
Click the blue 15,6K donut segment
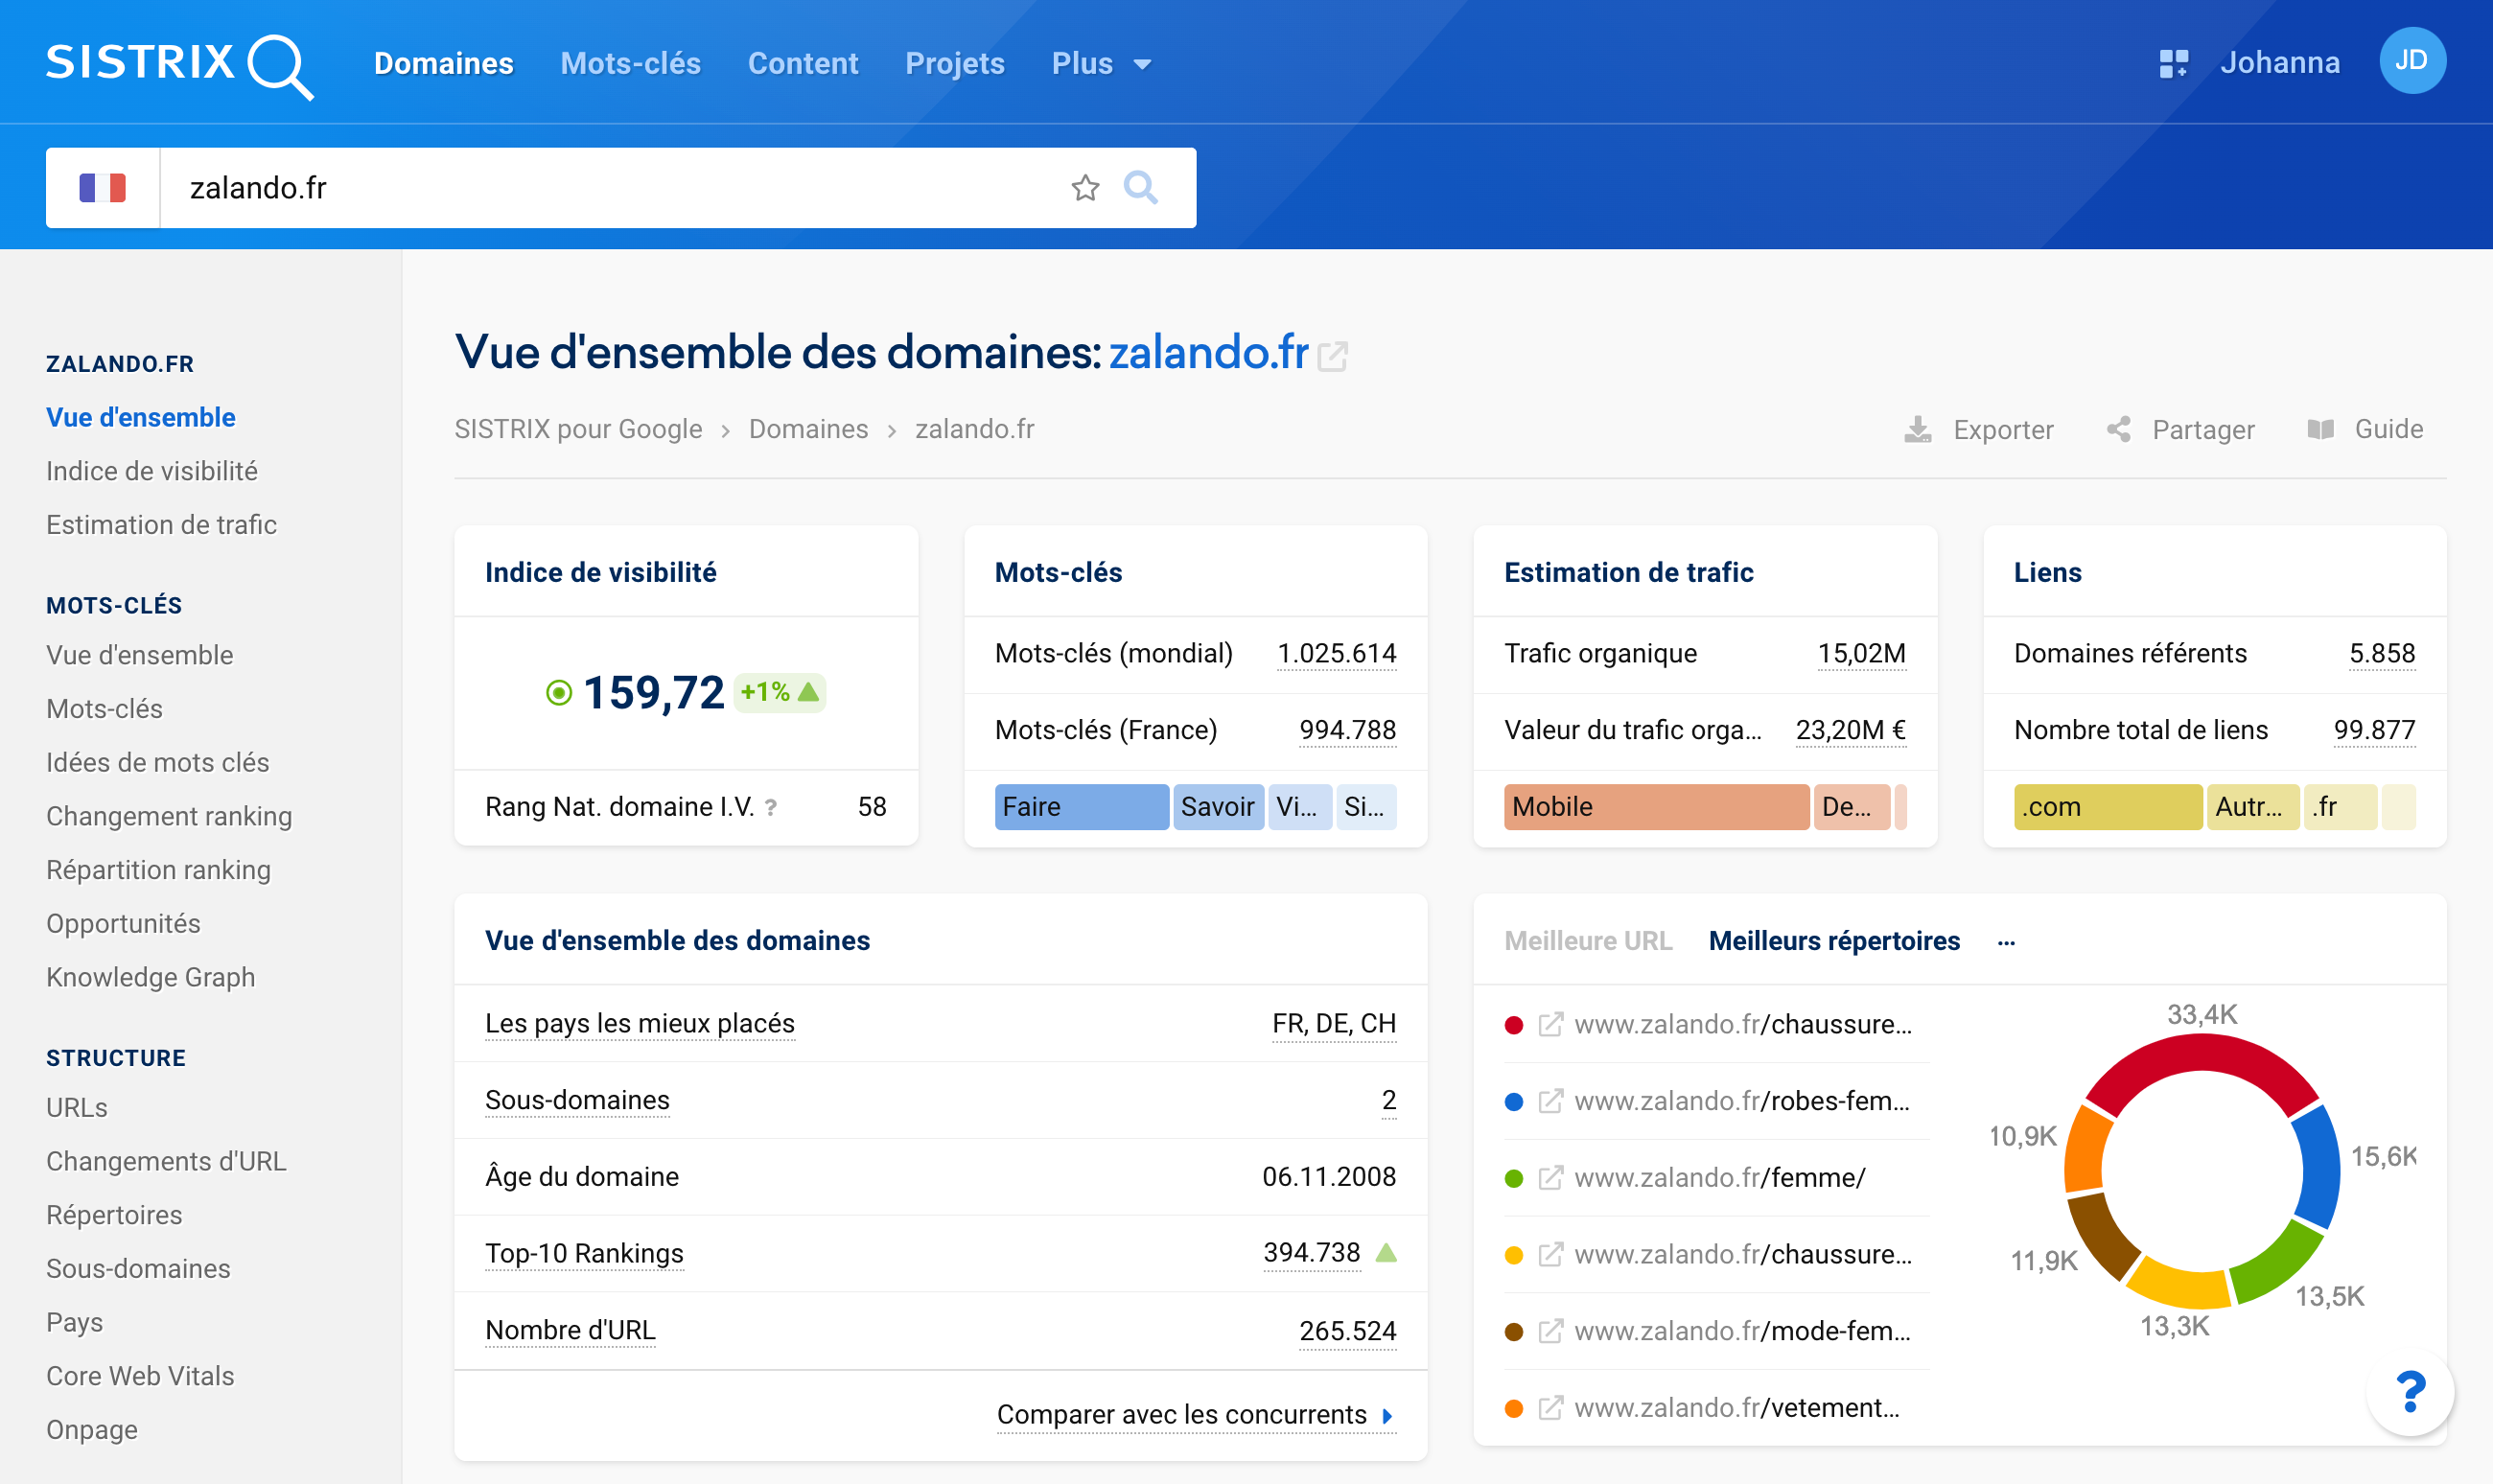click(x=2320, y=1168)
